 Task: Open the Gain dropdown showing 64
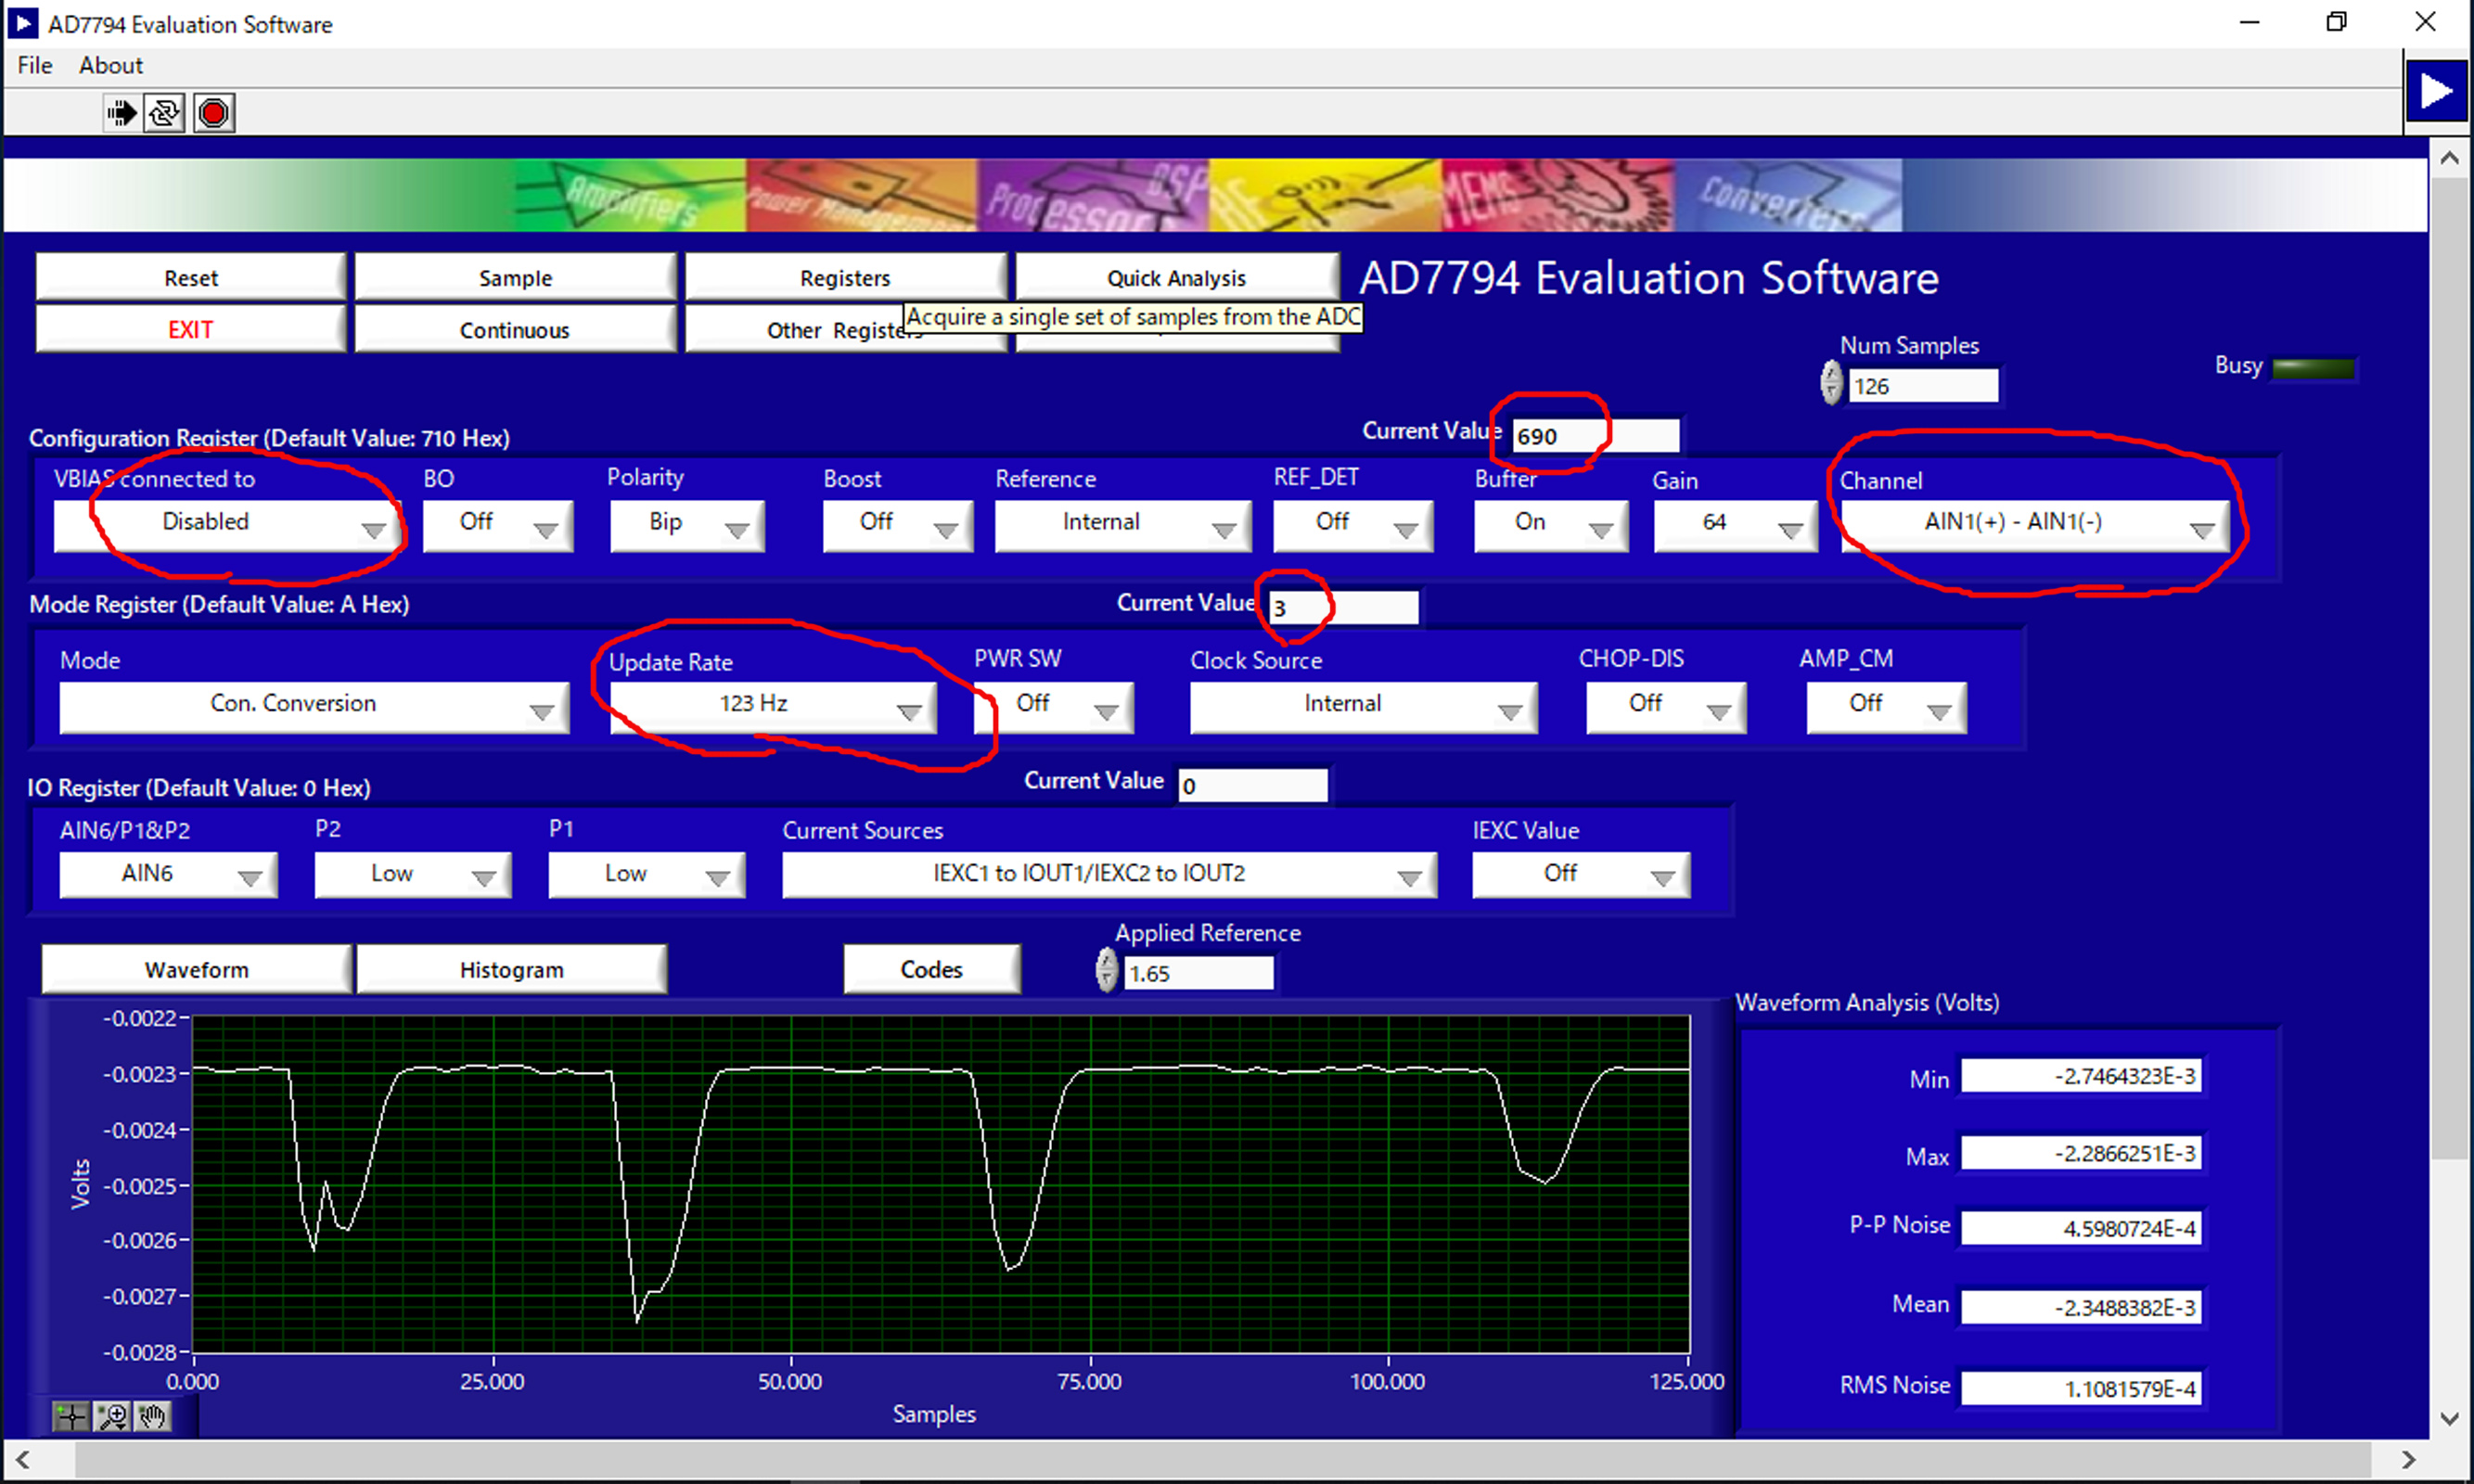coord(1736,524)
